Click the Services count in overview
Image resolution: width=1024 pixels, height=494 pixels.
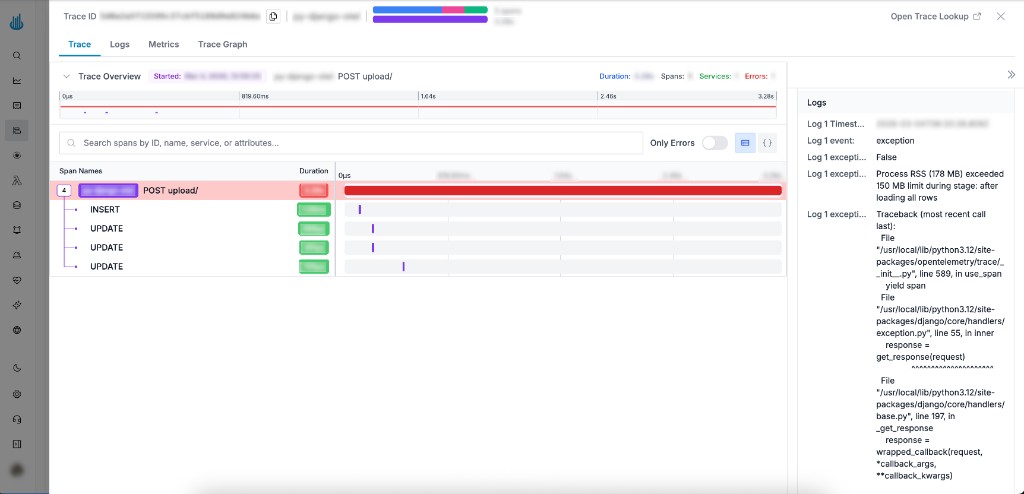pyautogui.click(x=719, y=76)
